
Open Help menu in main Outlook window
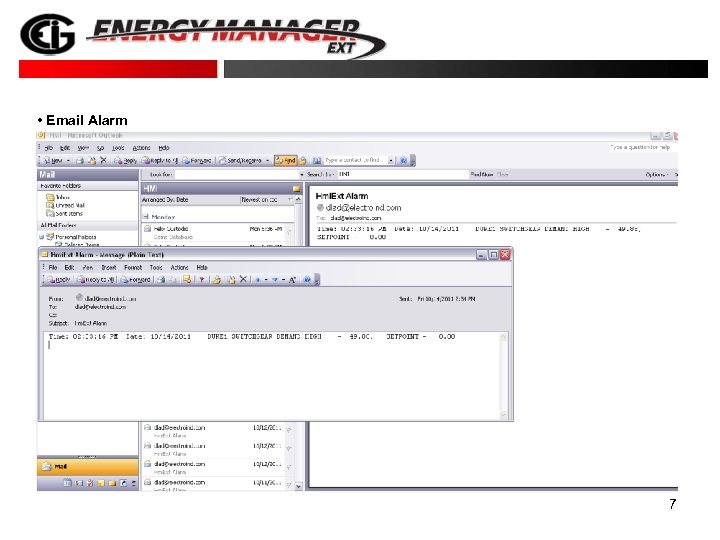click(164, 148)
